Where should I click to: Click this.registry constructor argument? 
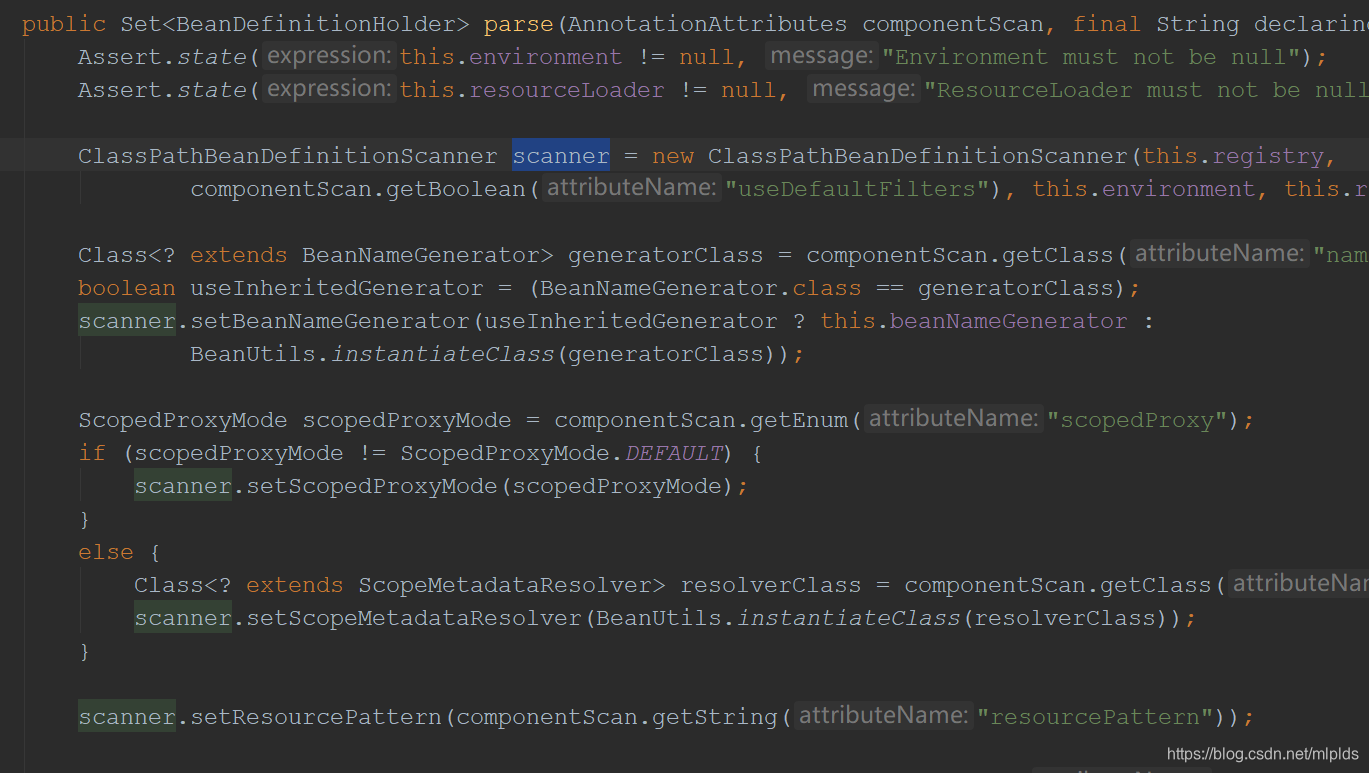click(x=1233, y=156)
